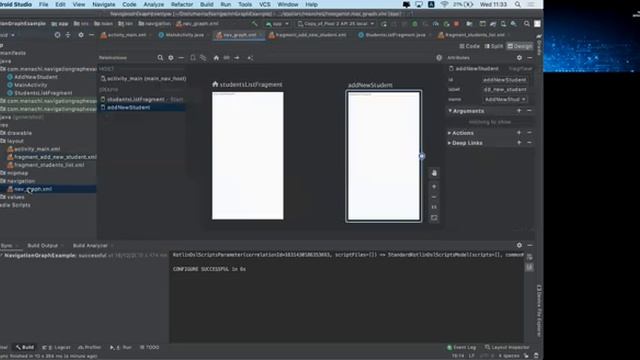Open the project view mode dropdown

point(7,35)
